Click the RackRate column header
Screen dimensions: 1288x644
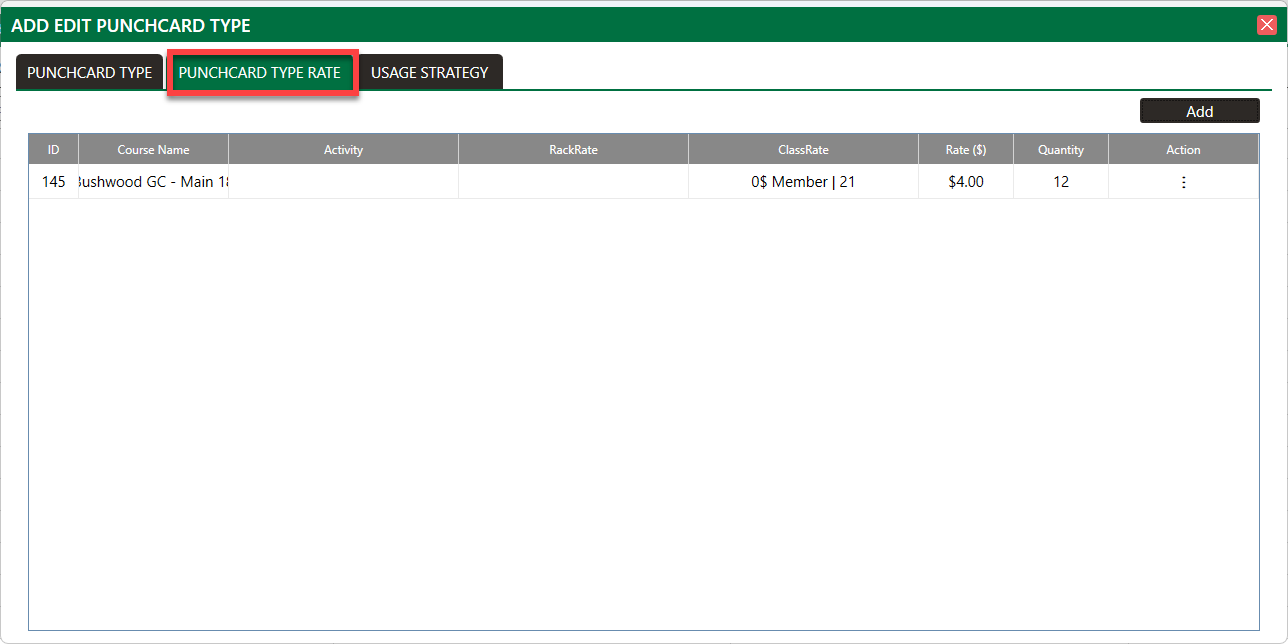(x=574, y=149)
